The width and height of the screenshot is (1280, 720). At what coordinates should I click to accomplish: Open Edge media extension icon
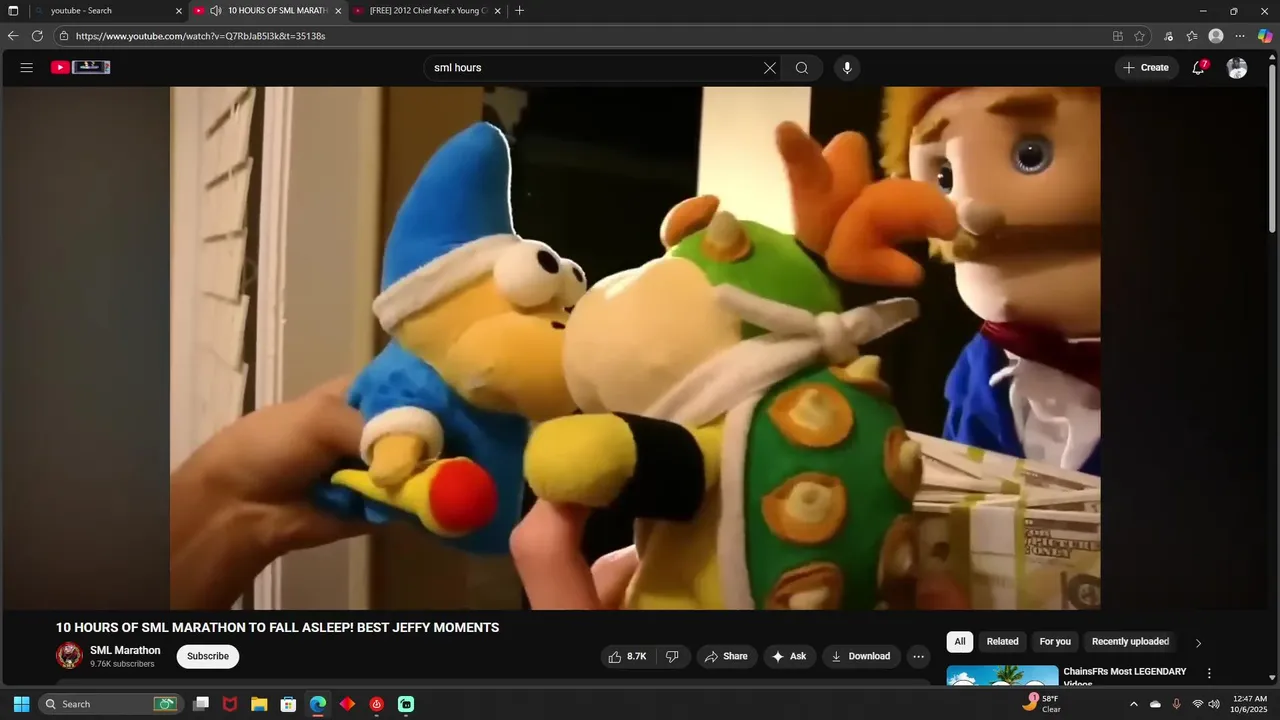click(x=1169, y=36)
